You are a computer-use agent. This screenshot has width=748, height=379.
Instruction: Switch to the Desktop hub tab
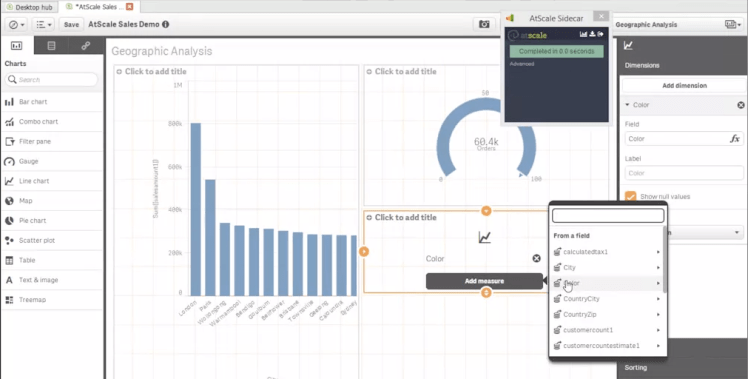click(x=29, y=7)
